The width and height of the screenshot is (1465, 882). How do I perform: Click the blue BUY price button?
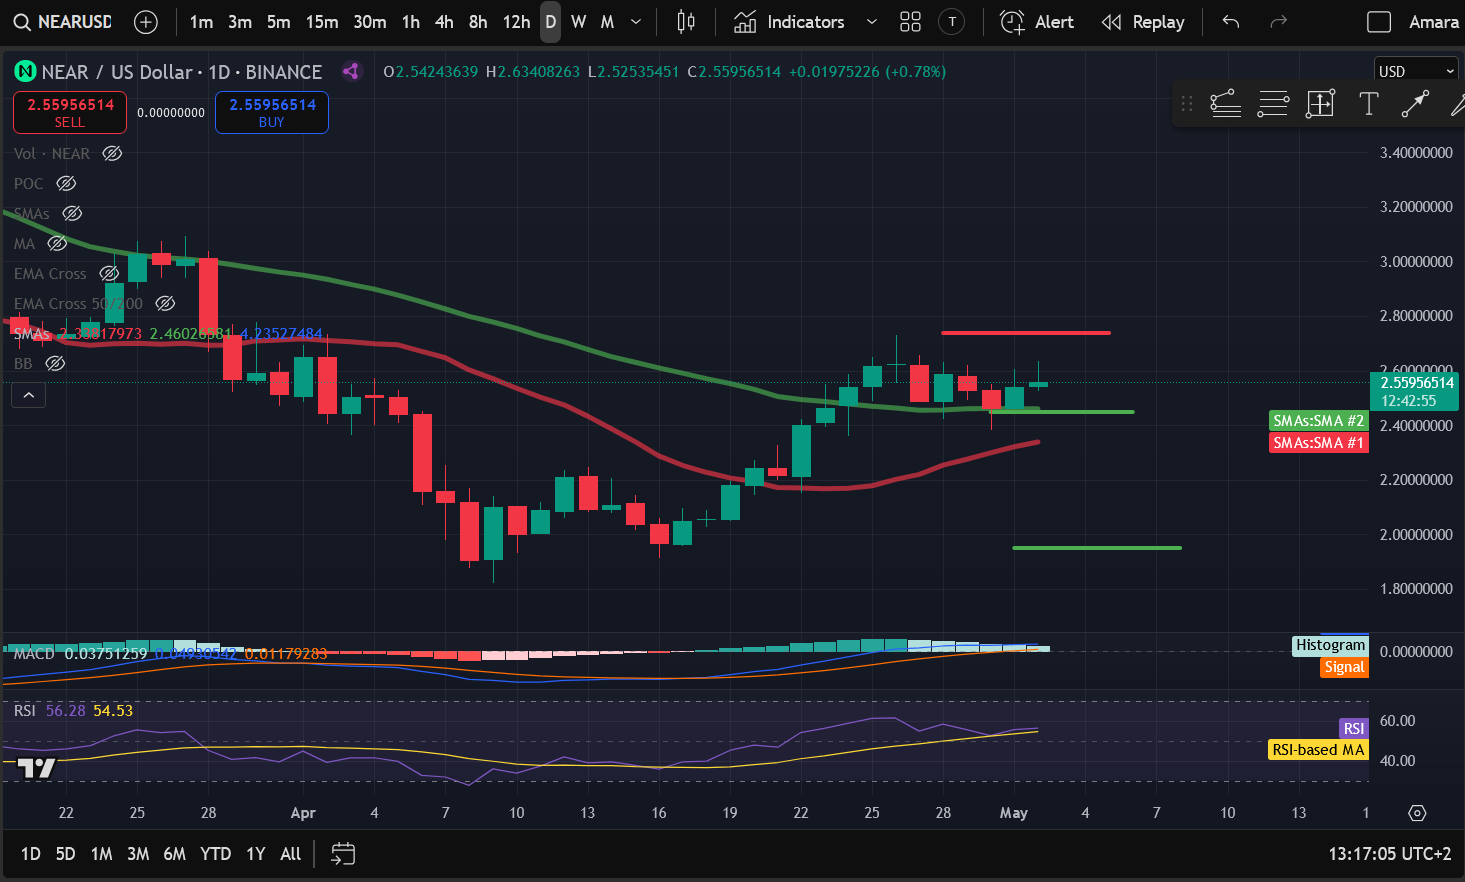coord(272,112)
